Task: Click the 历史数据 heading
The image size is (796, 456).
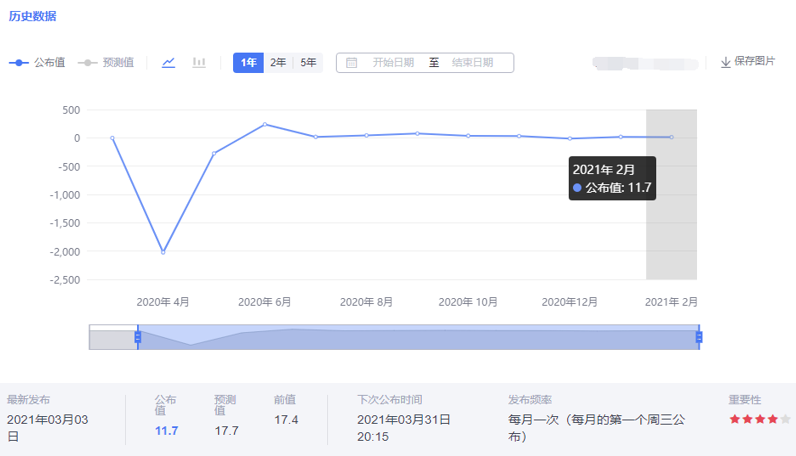Action: 32,16
